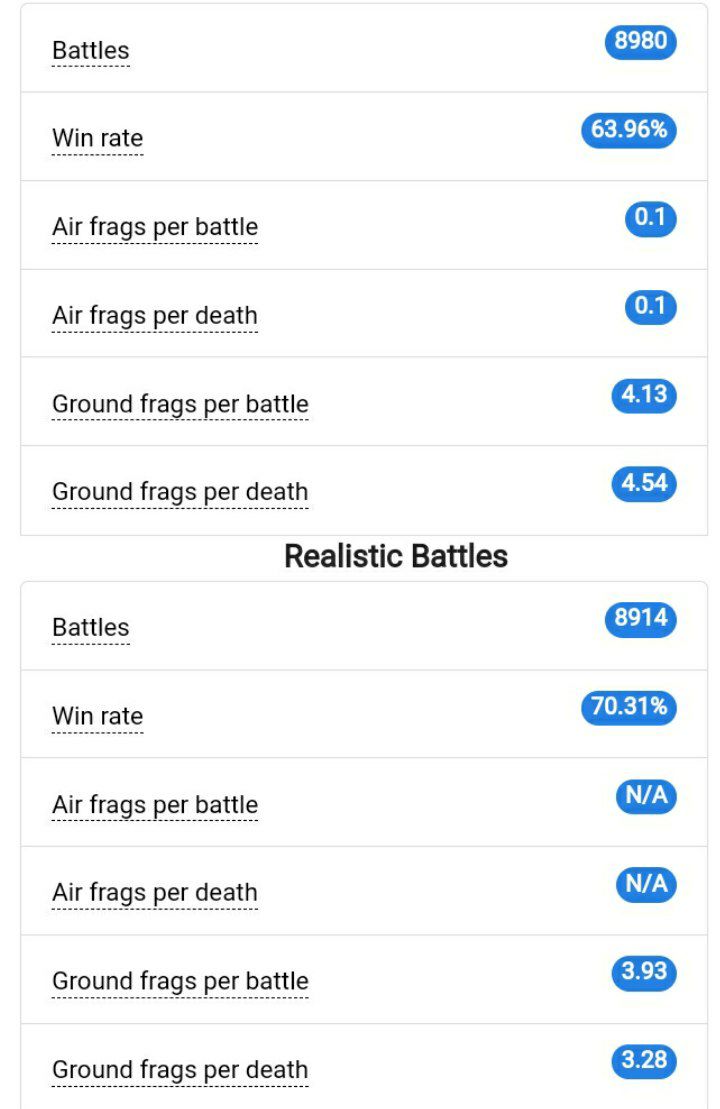Click the Win rate label beside 70.31%
Image resolution: width=720 pixels, height=1109 pixels.
point(98,716)
